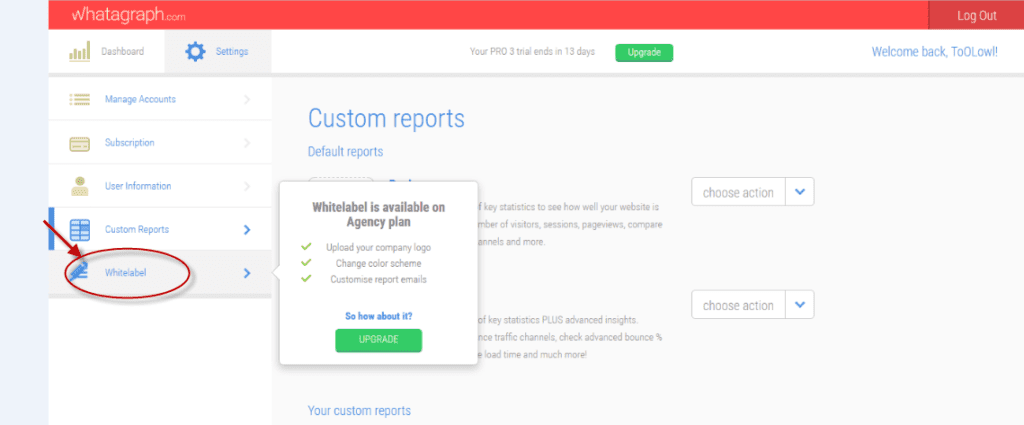Click Welcome back, ToOLowl! text
Viewport: 1024px width, 425px height.
(x=935, y=52)
